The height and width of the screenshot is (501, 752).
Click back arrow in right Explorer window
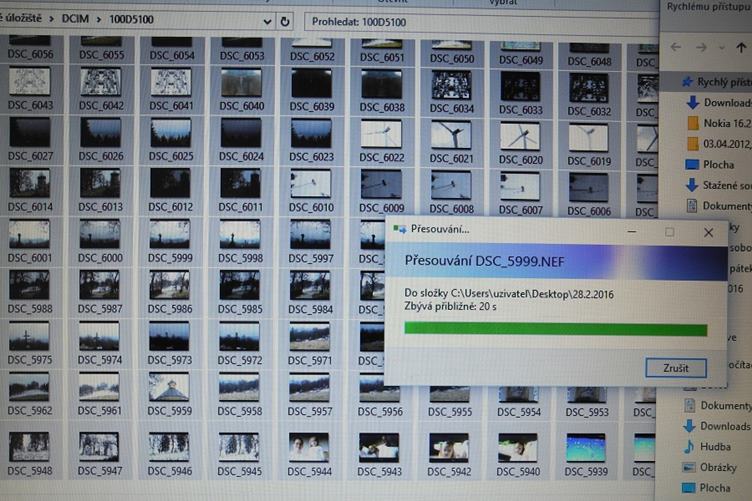[676, 47]
